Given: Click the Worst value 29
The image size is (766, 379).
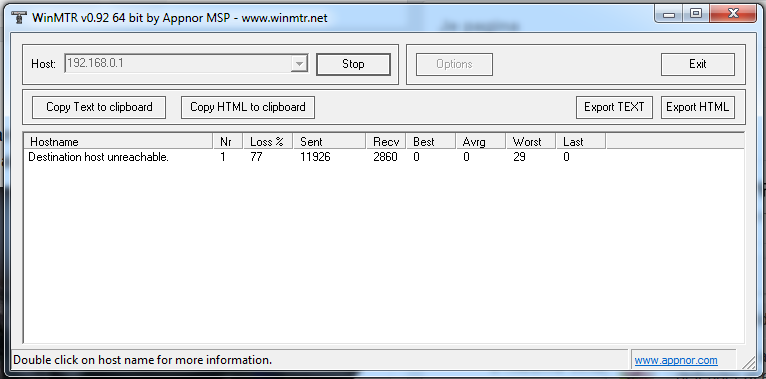Looking at the screenshot, I should [x=519, y=157].
